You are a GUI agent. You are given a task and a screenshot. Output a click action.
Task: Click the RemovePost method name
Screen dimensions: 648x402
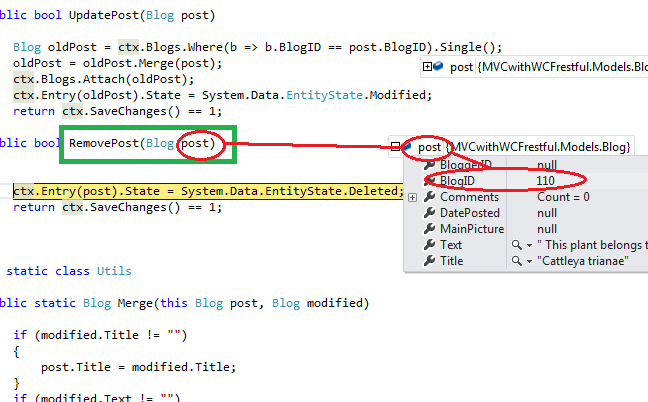tap(104, 143)
